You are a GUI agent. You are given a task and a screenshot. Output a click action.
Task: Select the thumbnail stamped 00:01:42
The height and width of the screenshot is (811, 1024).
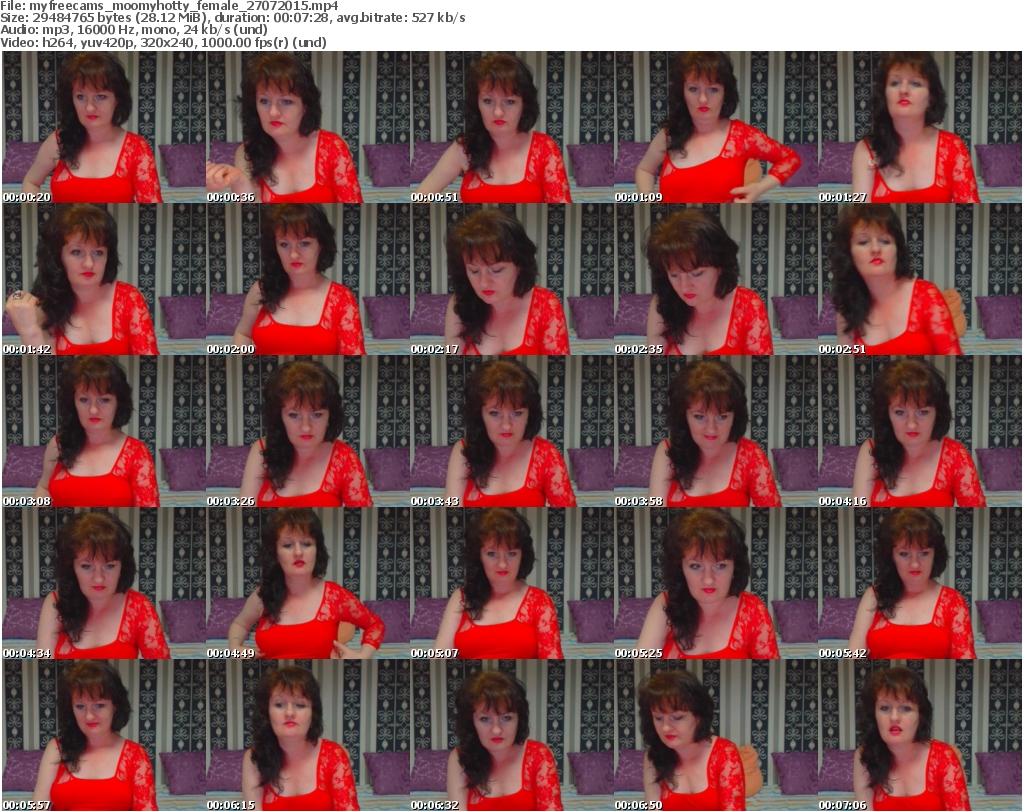(x=104, y=279)
